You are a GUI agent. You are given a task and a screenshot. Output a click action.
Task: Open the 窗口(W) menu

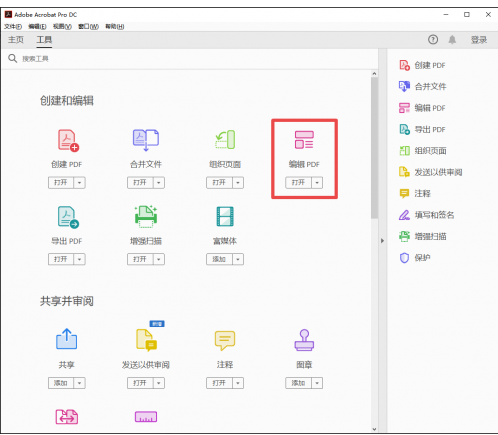click(88, 26)
